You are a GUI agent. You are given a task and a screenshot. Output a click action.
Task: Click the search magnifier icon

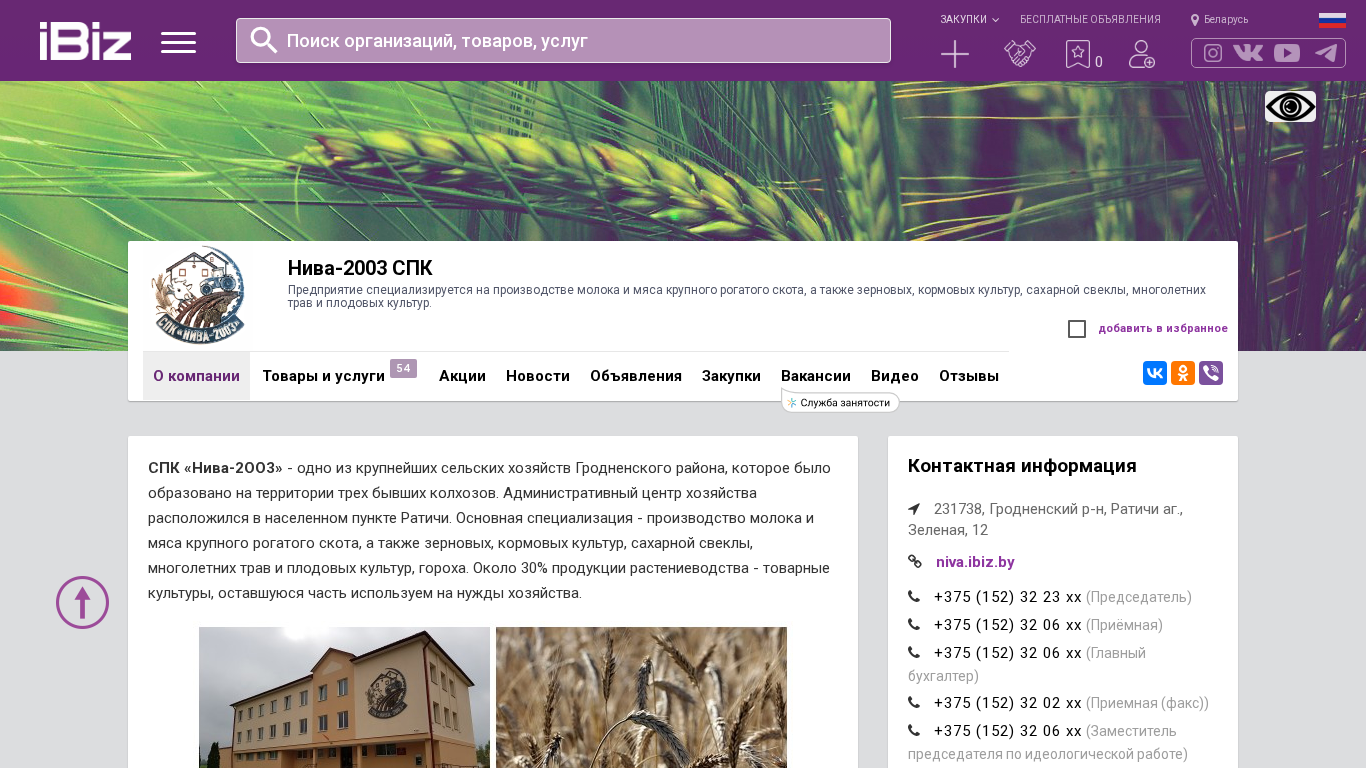click(264, 40)
